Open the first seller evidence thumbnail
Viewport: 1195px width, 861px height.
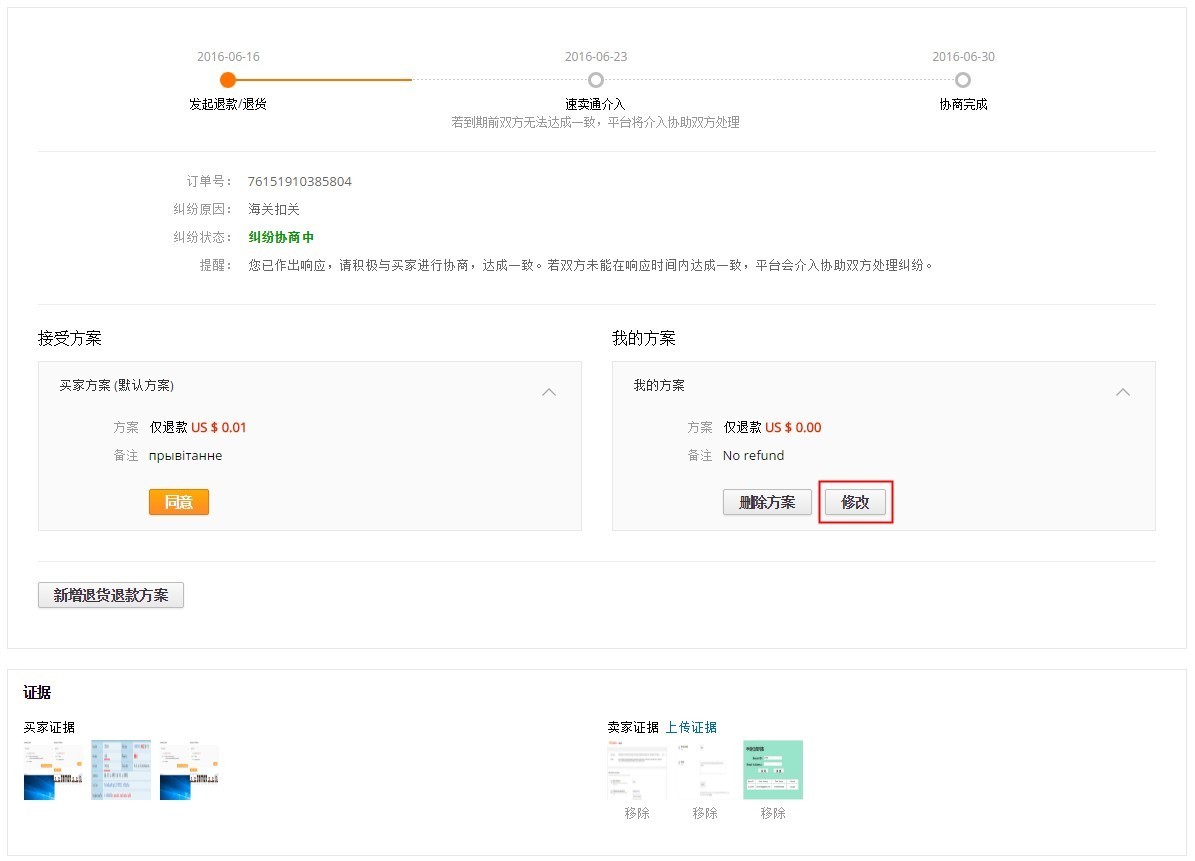click(636, 768)
